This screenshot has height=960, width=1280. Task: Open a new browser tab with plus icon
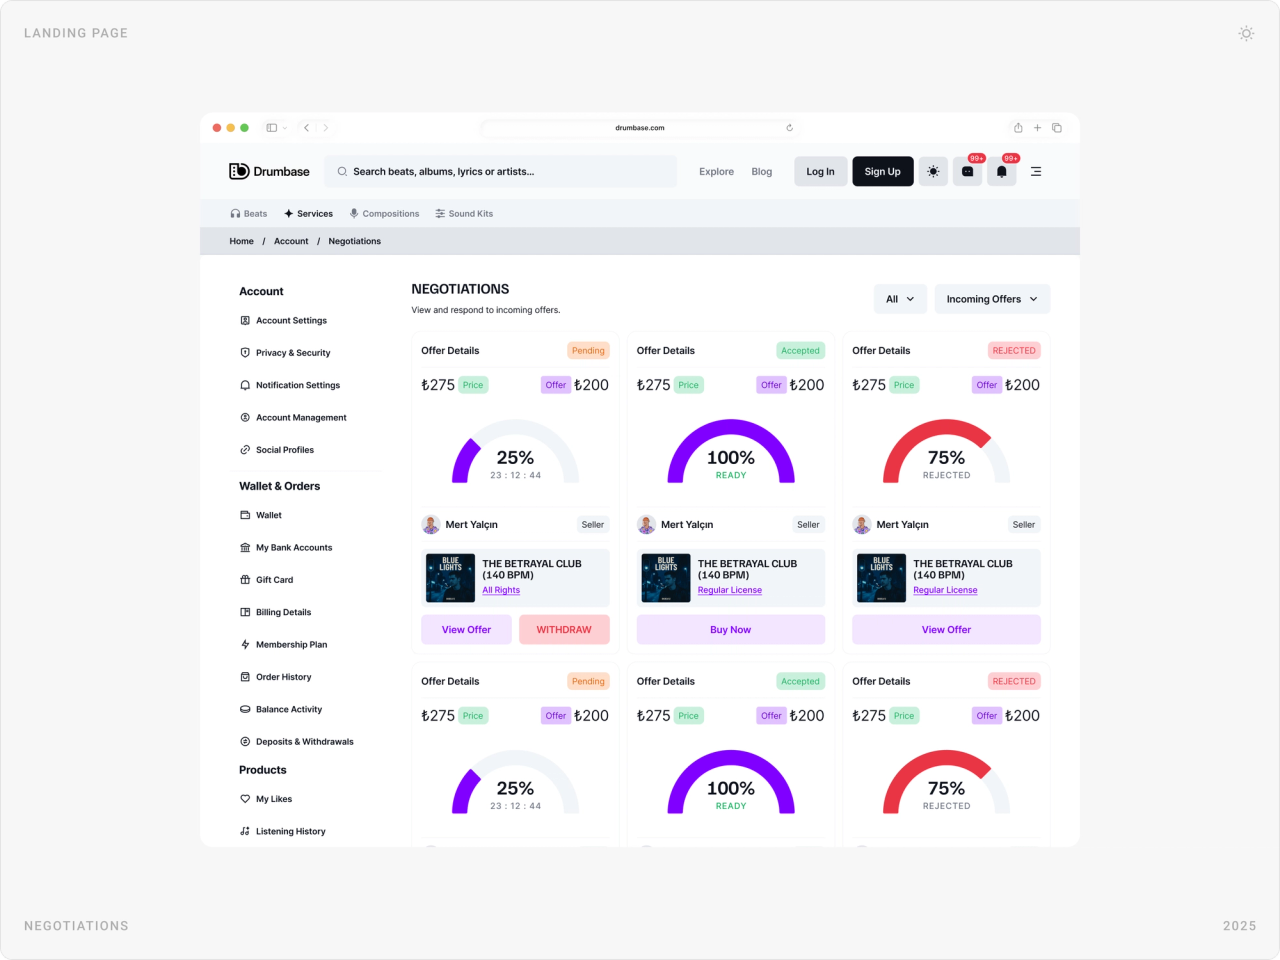(x=1037, y=128)
